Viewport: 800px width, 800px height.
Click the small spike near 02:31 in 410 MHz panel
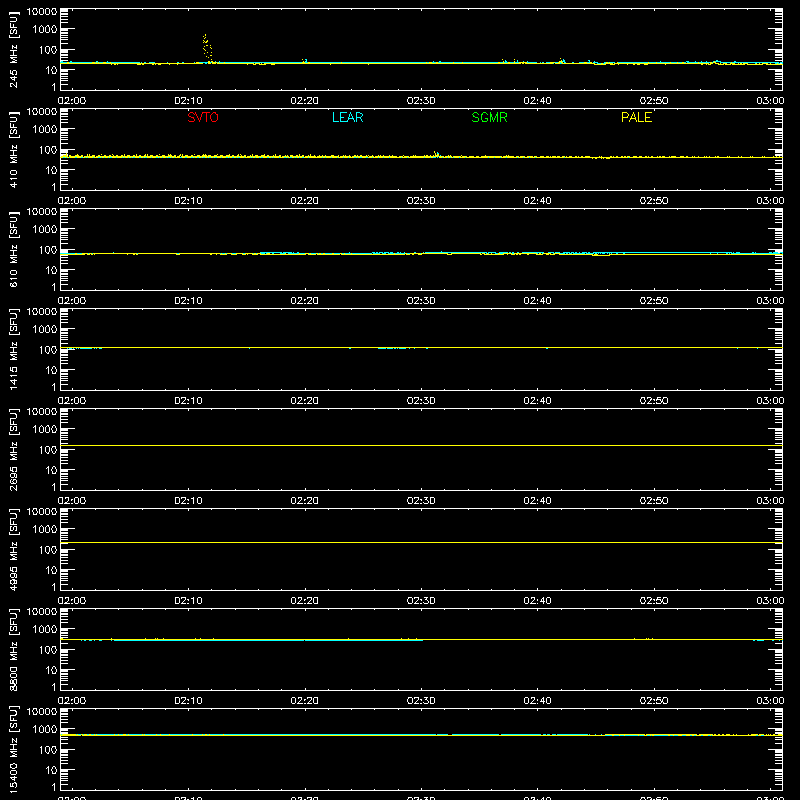coord(436,154)
